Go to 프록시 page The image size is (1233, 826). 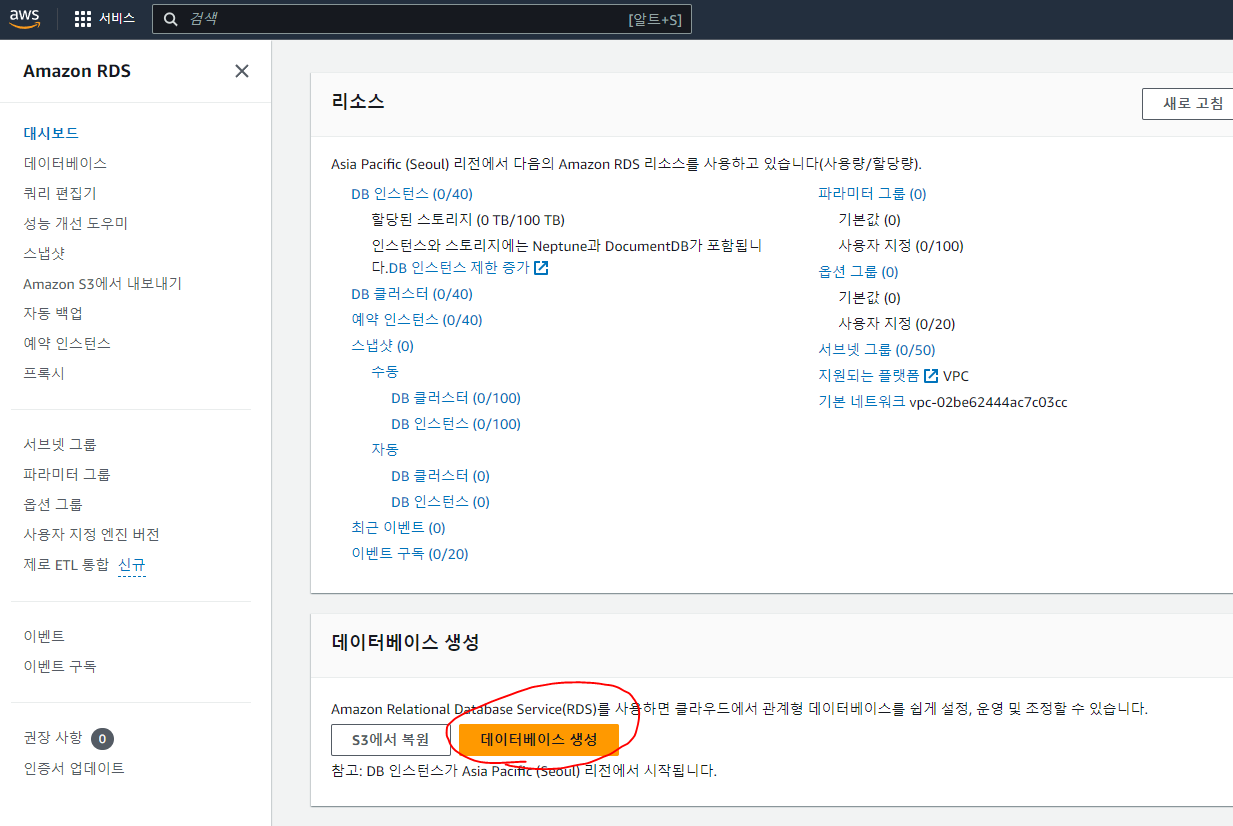click(x=44, y=373)
